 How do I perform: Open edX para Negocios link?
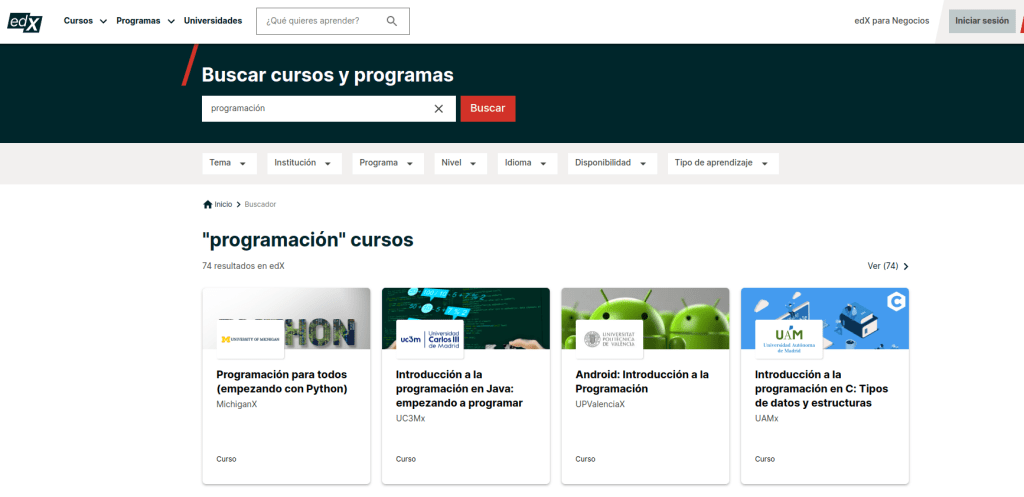pyautogui.click(x=891, y=21)
